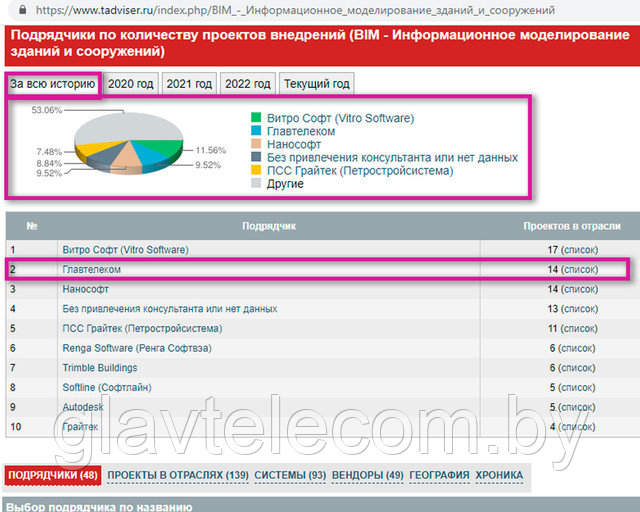
Task: Open Trimble Buildings contractor link
Action: coord(100,368)
